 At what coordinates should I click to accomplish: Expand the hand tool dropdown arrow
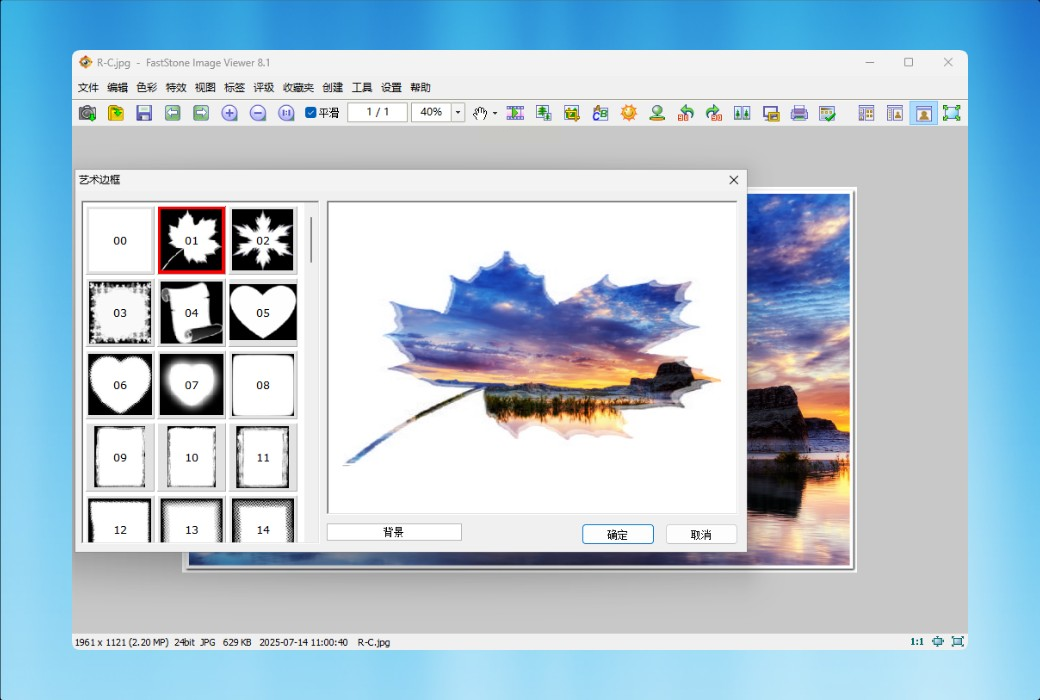click(495, 113)
